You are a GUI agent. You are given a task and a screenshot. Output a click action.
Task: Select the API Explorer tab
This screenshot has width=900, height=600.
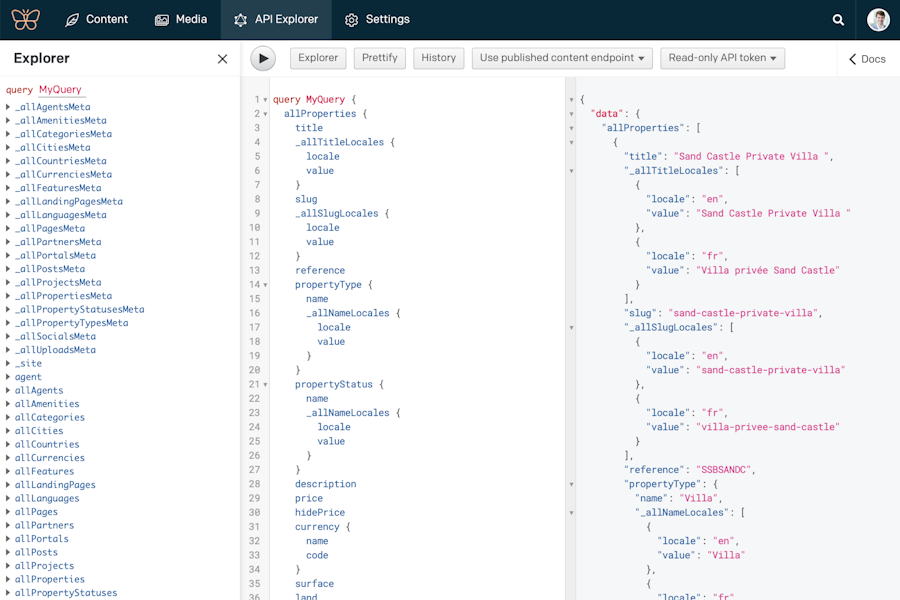275,19
